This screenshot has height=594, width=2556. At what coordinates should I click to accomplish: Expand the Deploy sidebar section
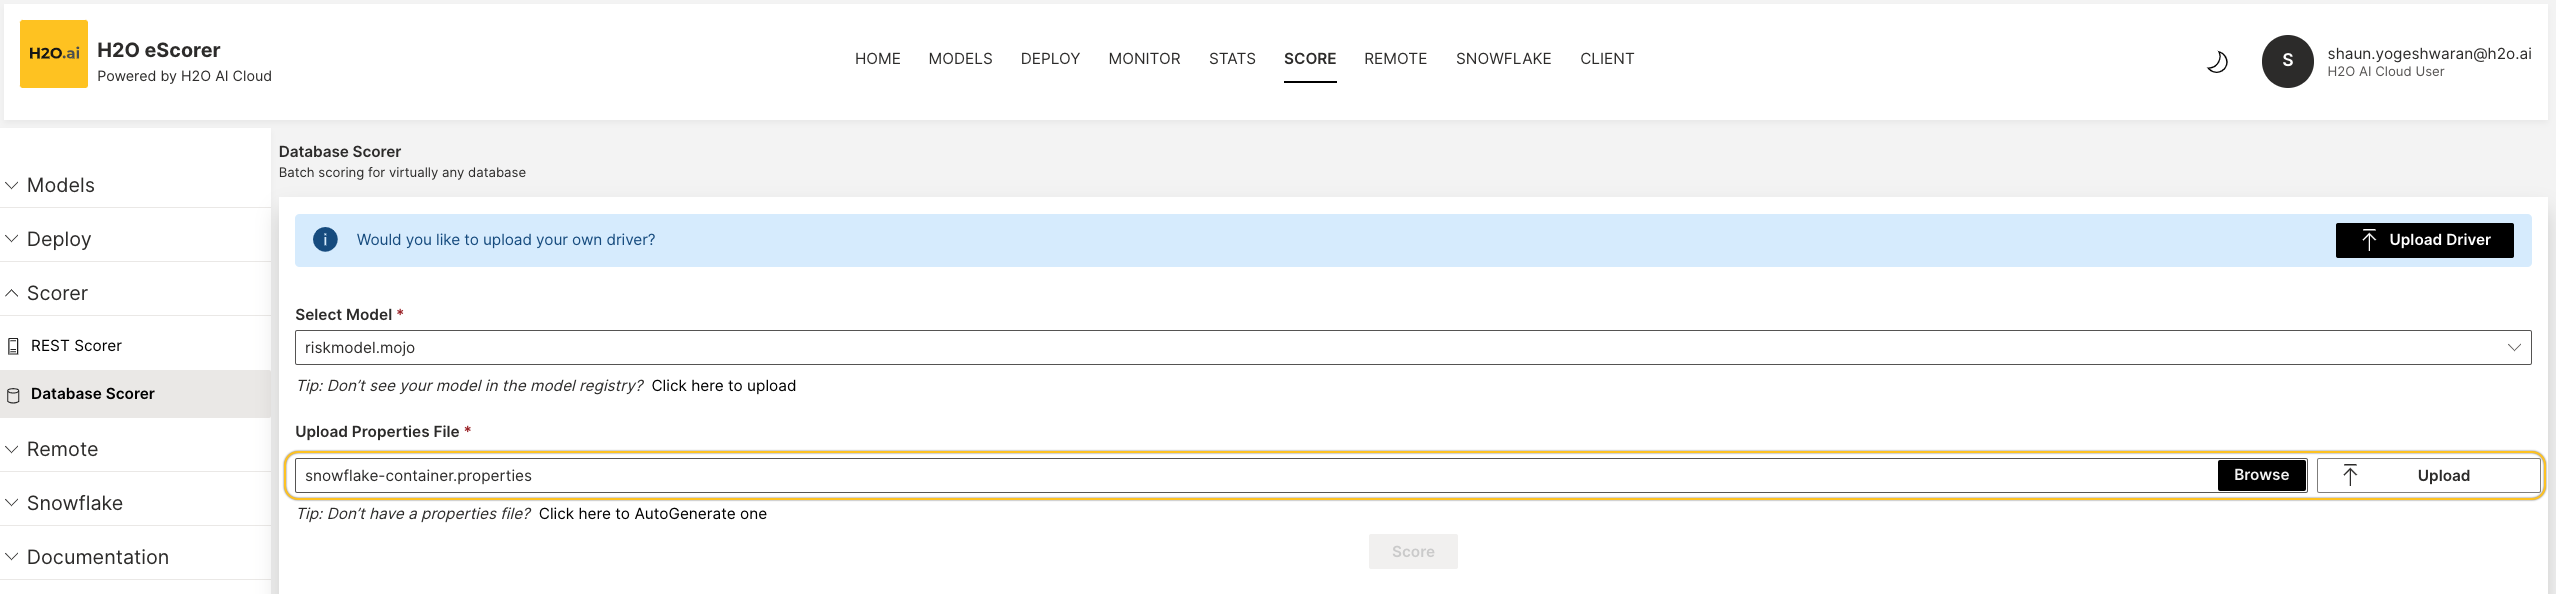pyautogui.click(x=135, y=239)
